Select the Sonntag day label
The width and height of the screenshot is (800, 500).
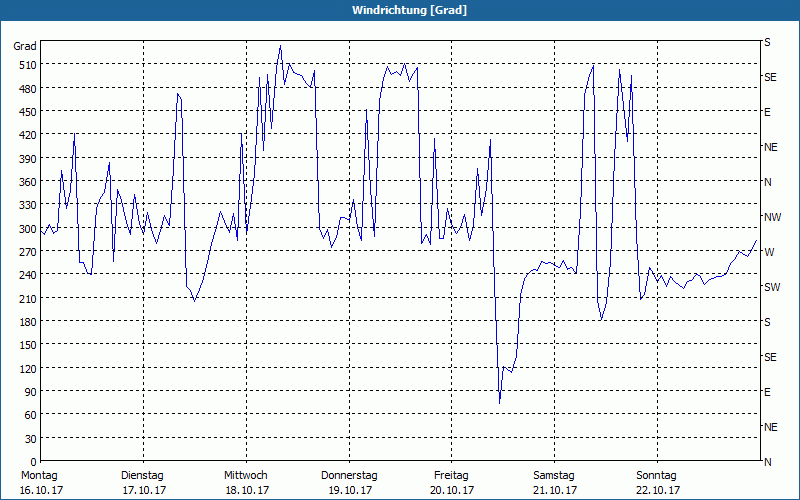pos(656,476)
